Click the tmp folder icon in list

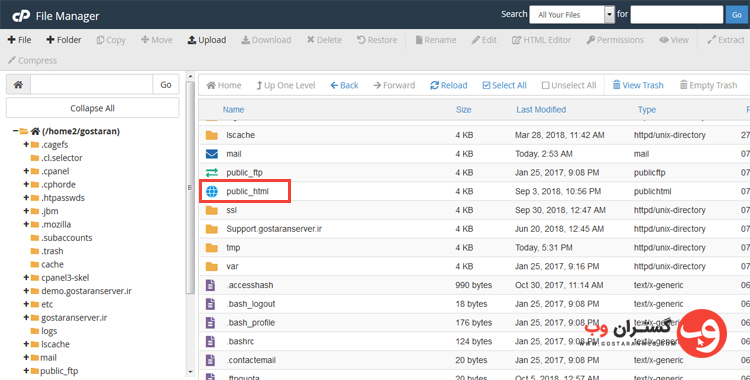211,247
